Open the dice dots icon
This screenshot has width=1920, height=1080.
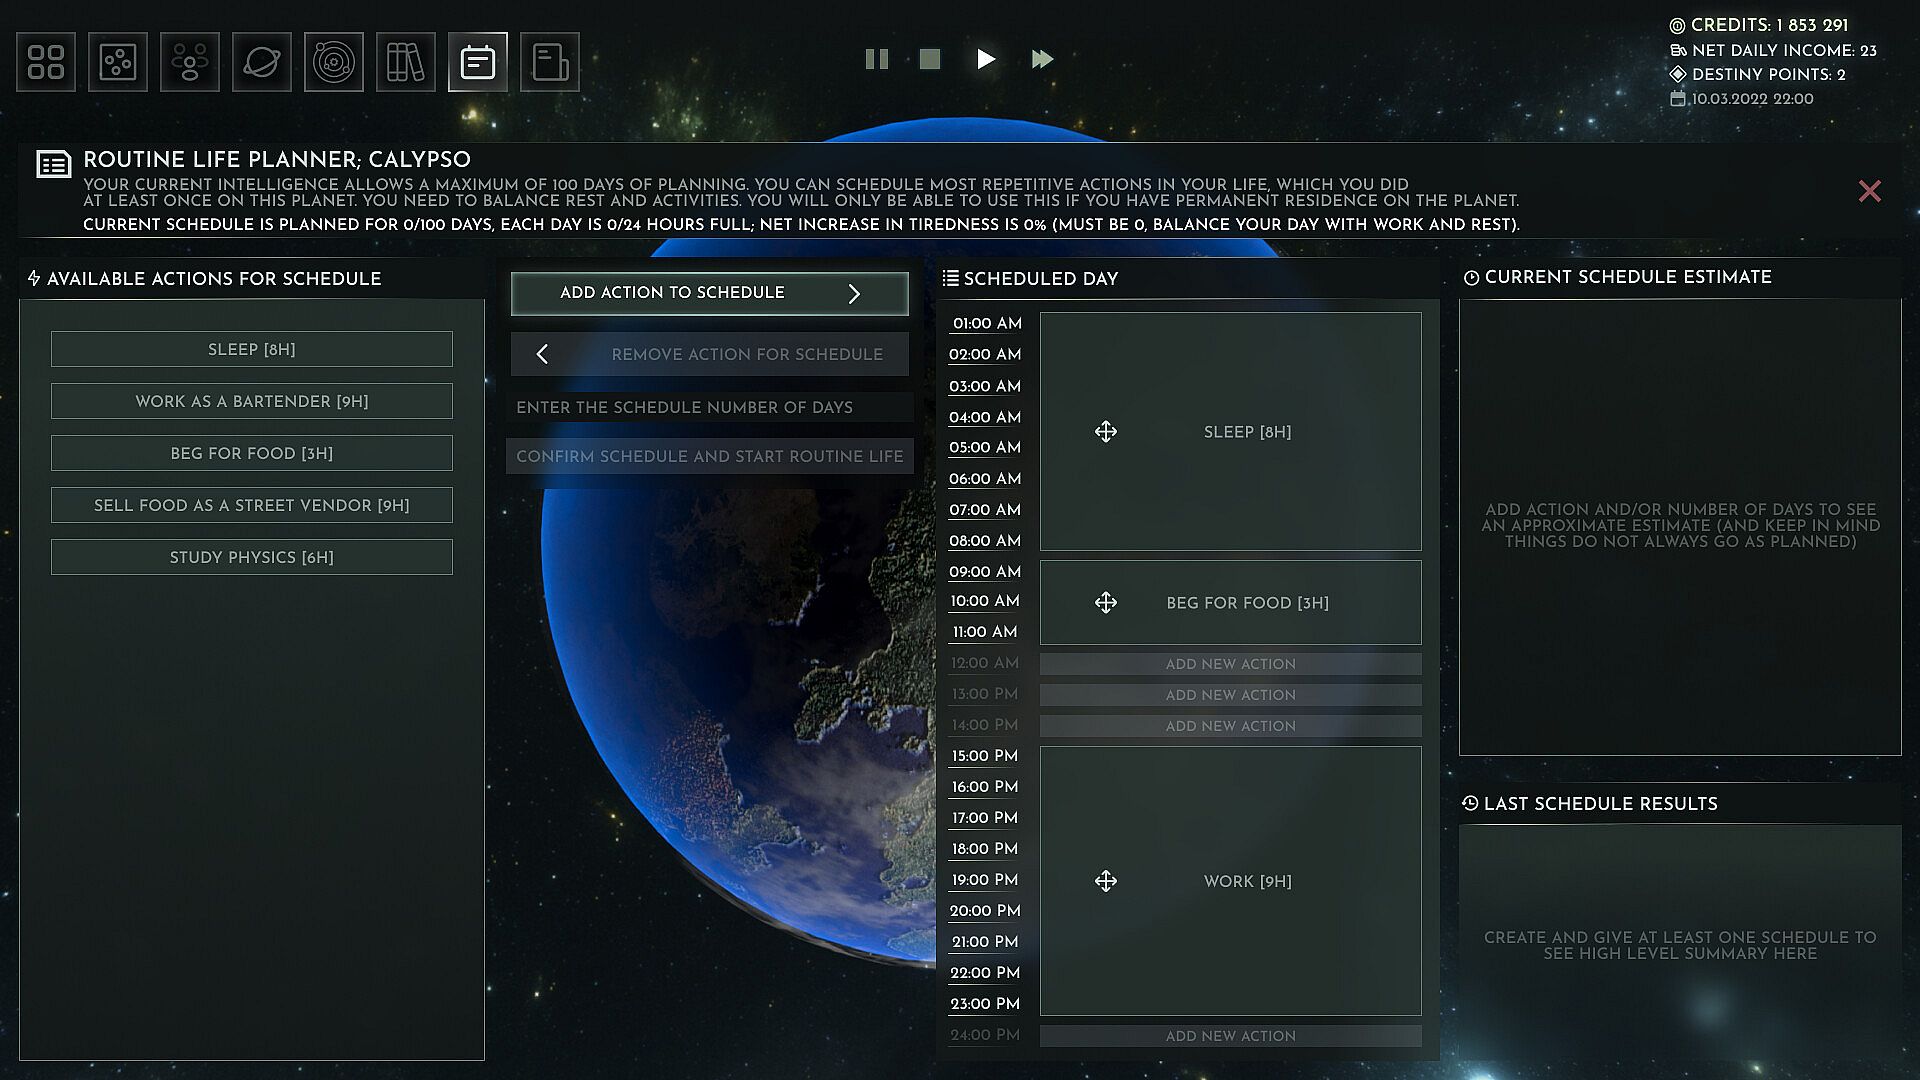[118, 62]
